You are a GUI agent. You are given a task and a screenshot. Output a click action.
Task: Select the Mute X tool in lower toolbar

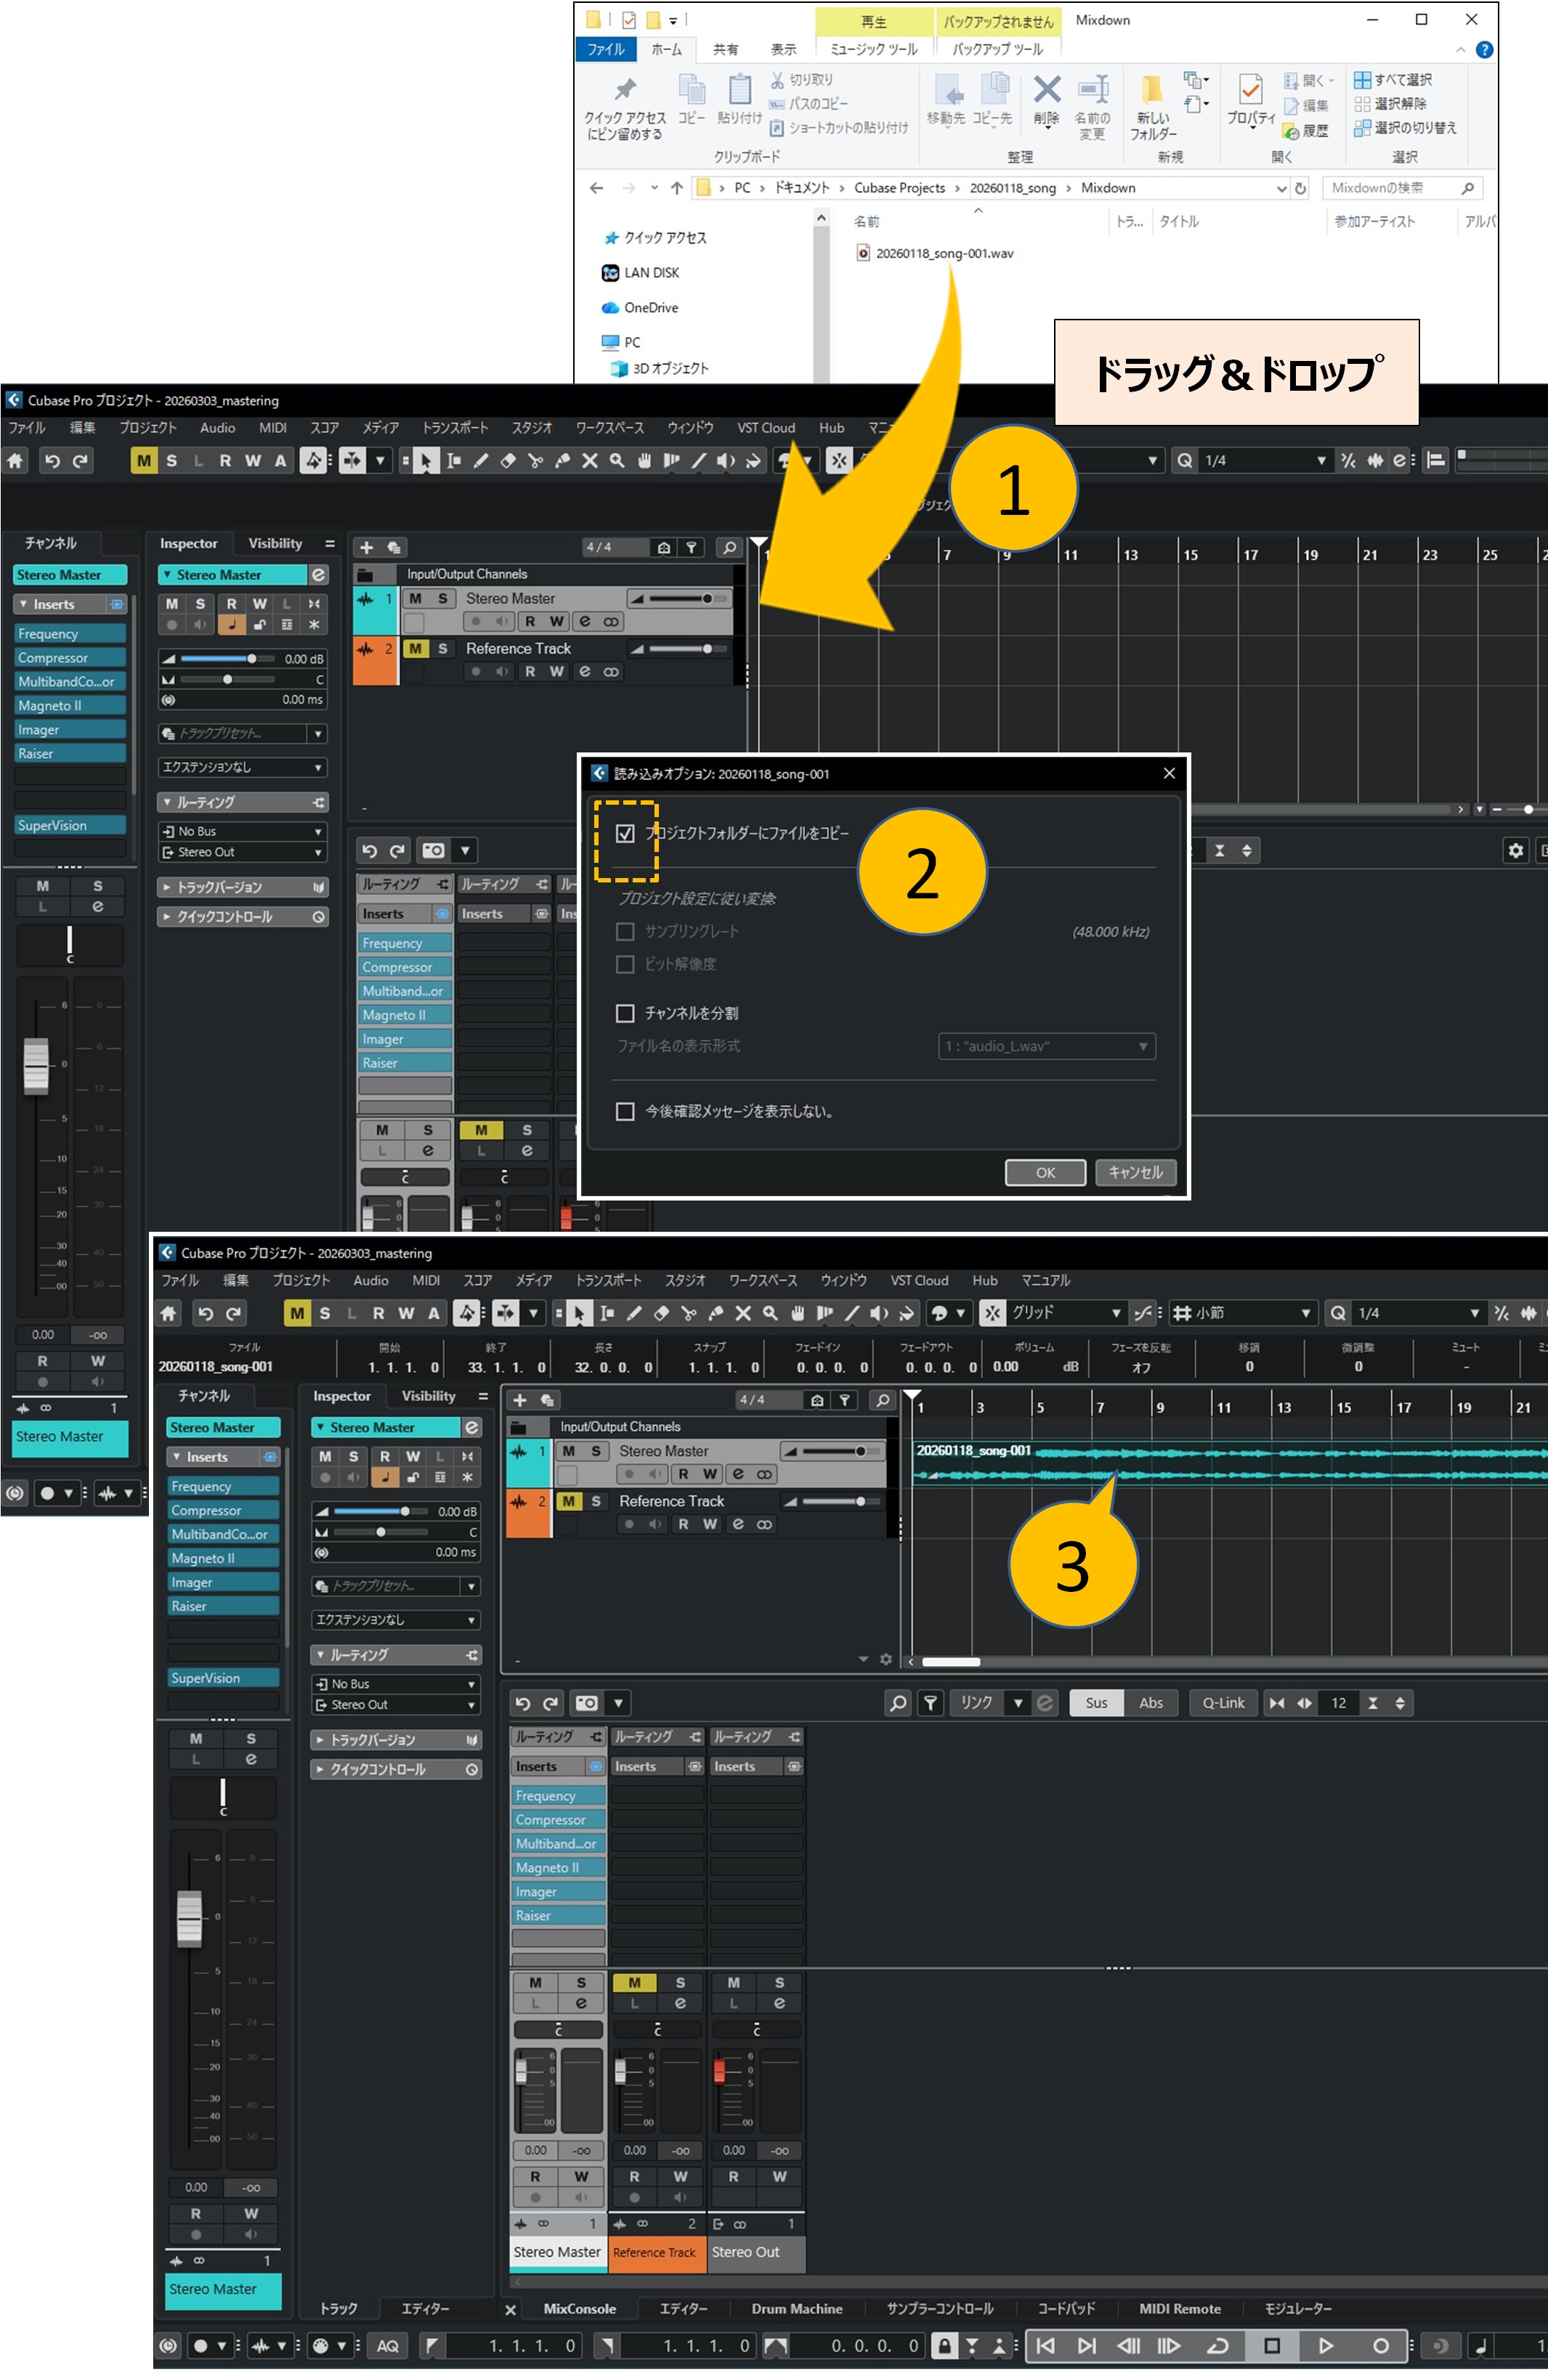click(743, 1313)
